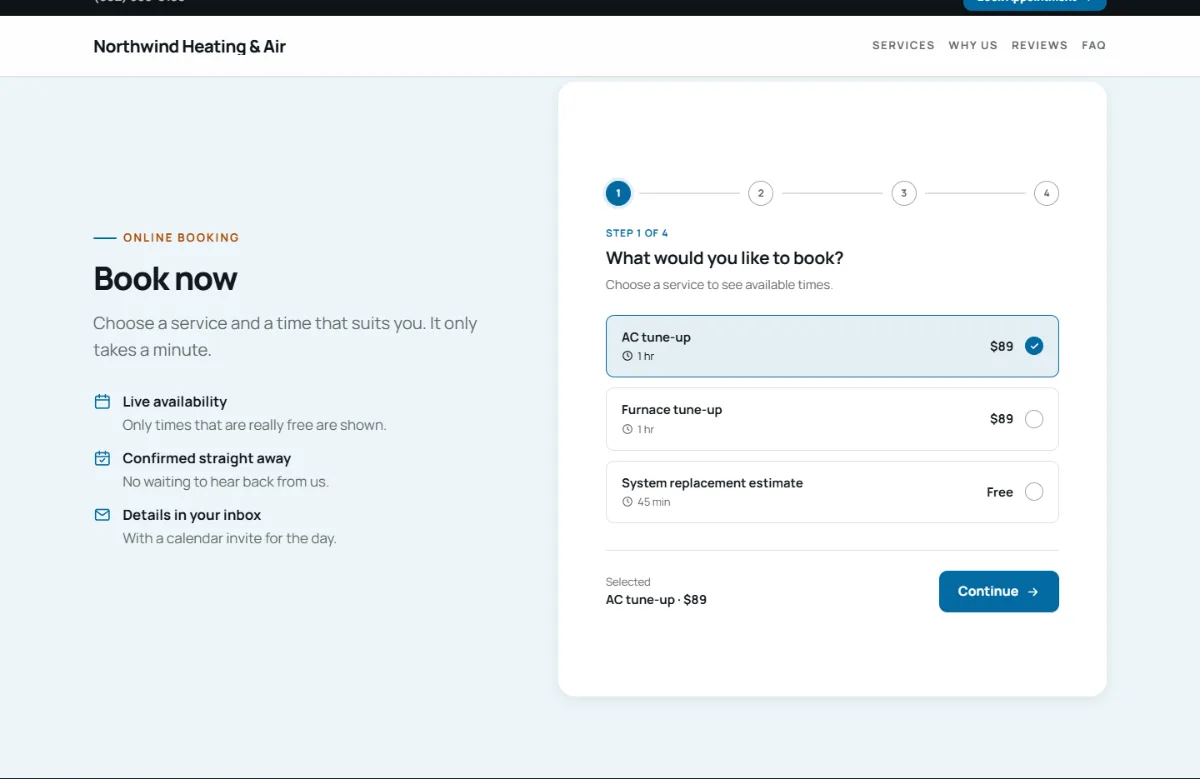Open the FAQ nav link

click(1094, 46)
